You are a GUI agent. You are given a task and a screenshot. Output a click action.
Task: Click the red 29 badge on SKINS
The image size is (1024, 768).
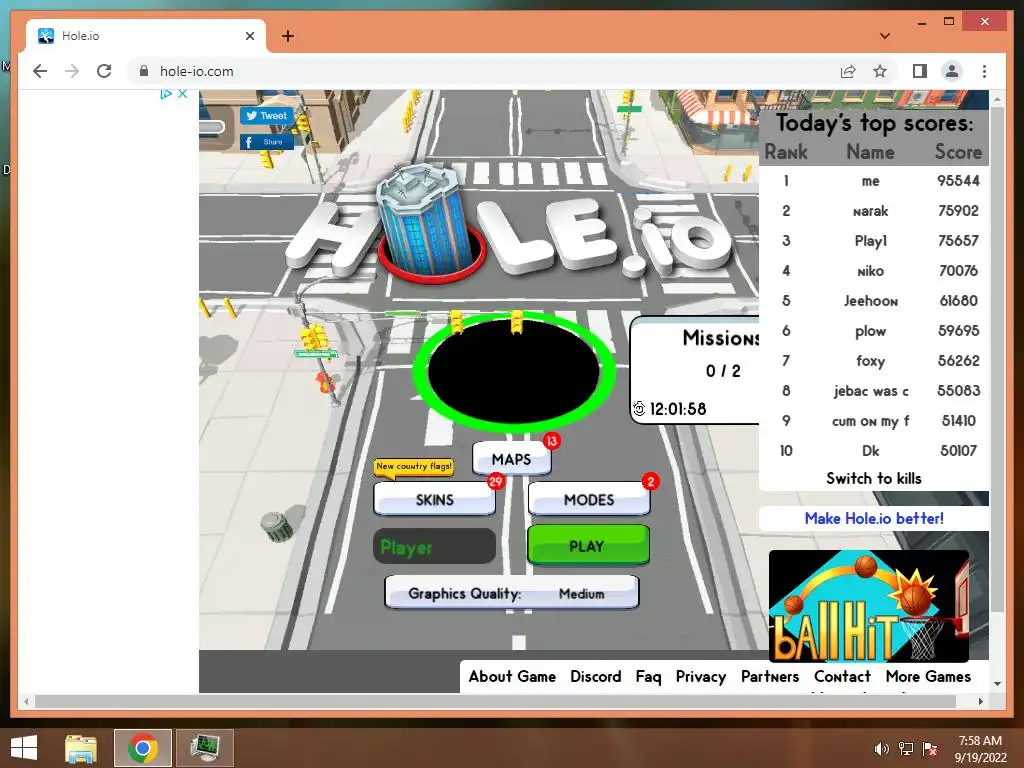click(x=496, y=482)
